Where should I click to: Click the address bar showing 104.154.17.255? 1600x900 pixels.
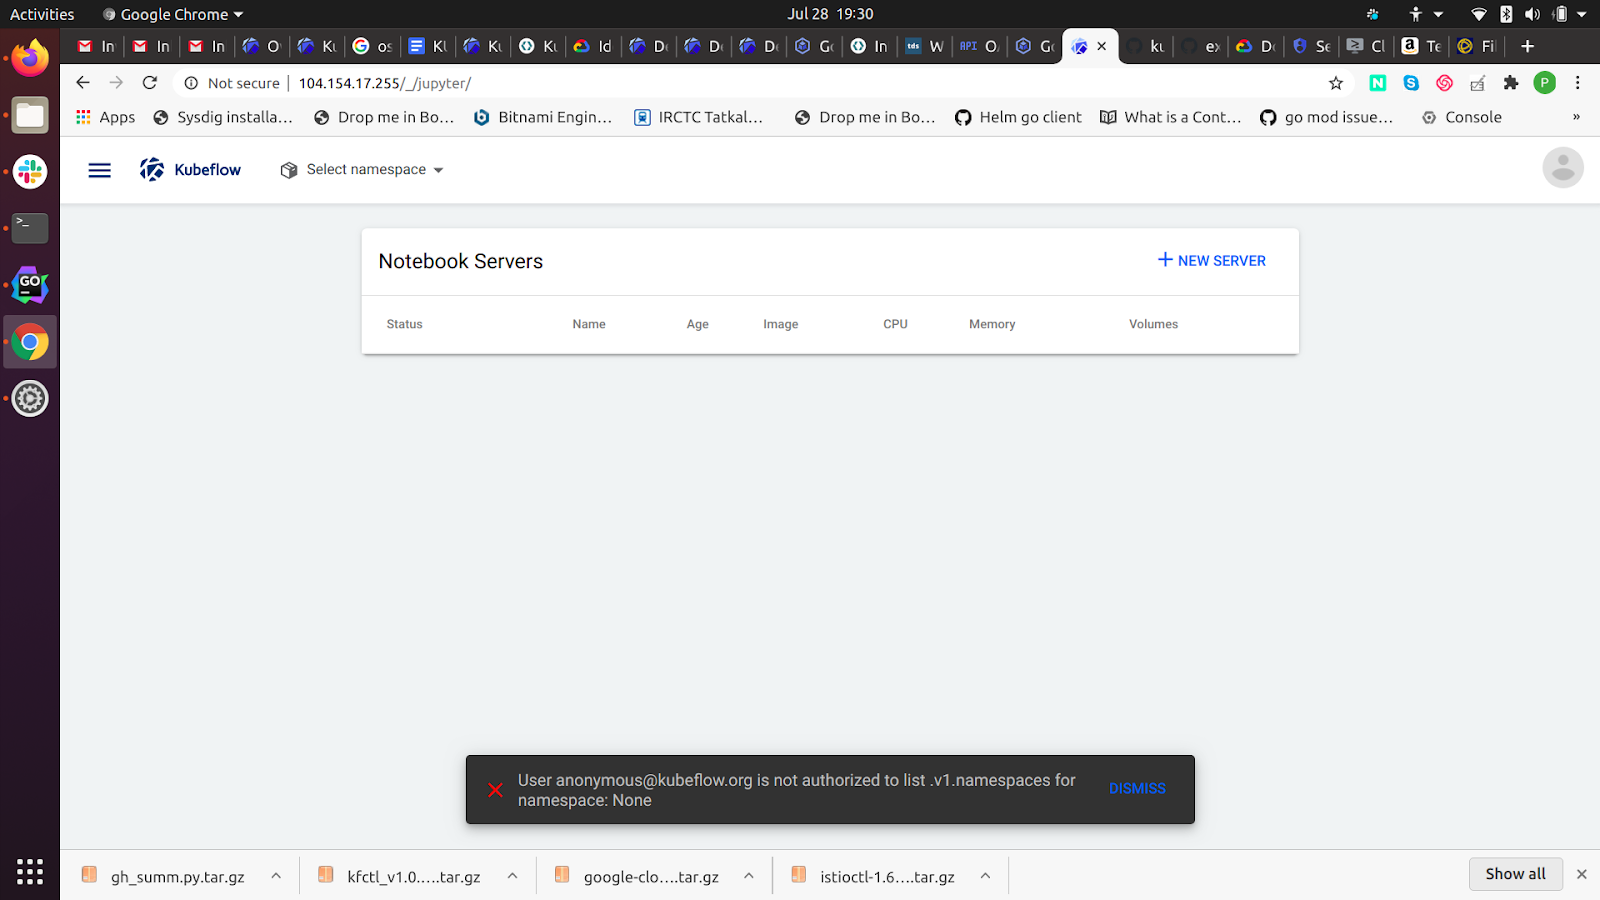pyautogui.click(x=383, y=83)
